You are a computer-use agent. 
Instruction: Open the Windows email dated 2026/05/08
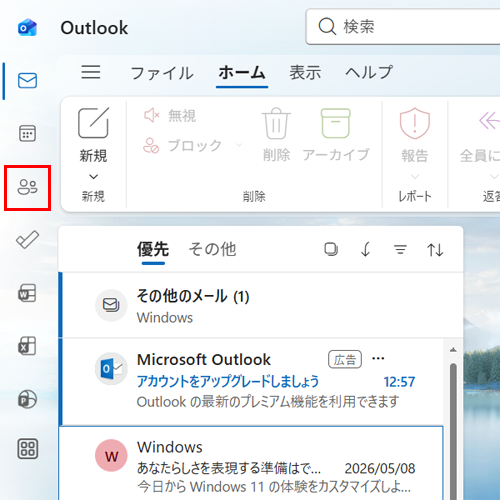[251, 463]
